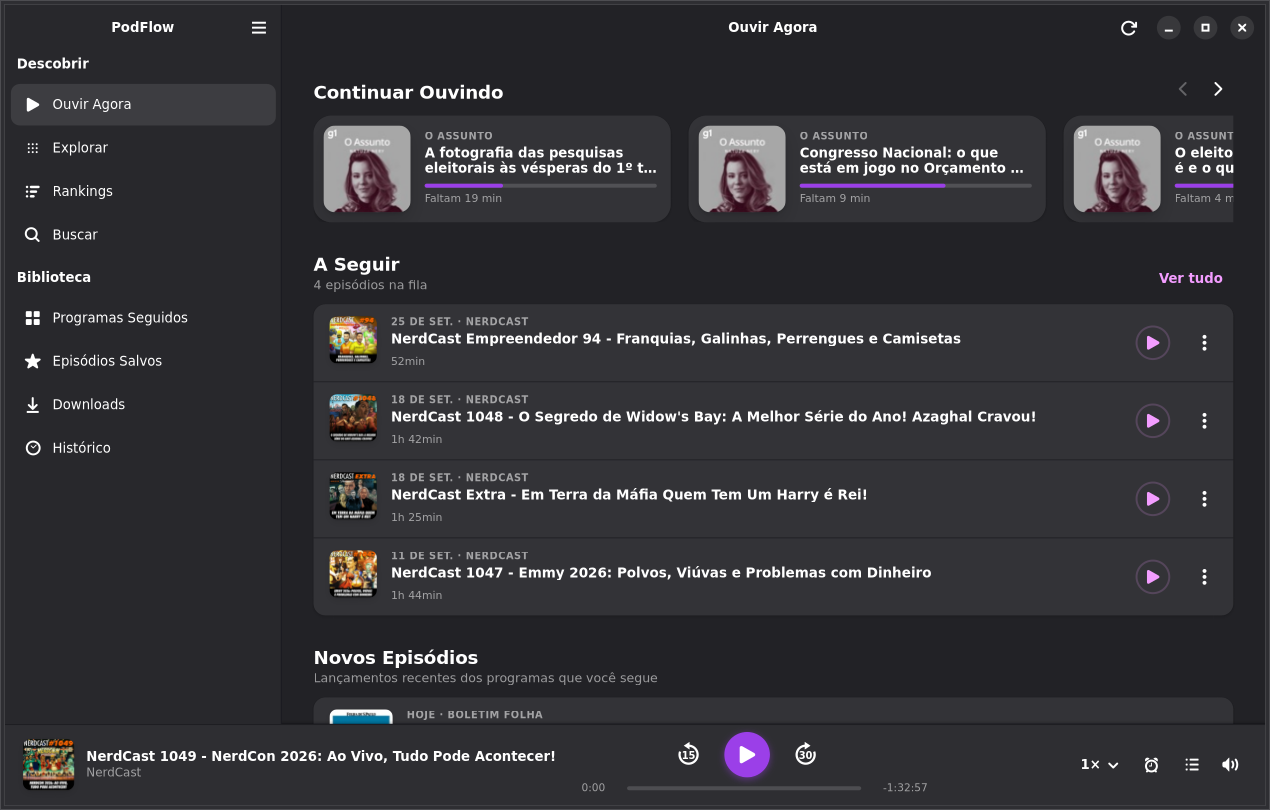Open Episódios Salvos
Screen dimensions: 1270x810
[143, 362]
